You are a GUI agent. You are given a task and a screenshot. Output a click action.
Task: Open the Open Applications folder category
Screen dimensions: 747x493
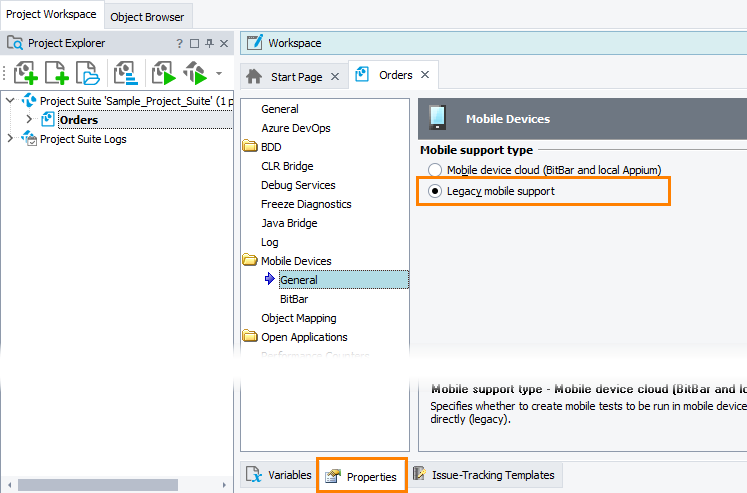tap(304, 337)
